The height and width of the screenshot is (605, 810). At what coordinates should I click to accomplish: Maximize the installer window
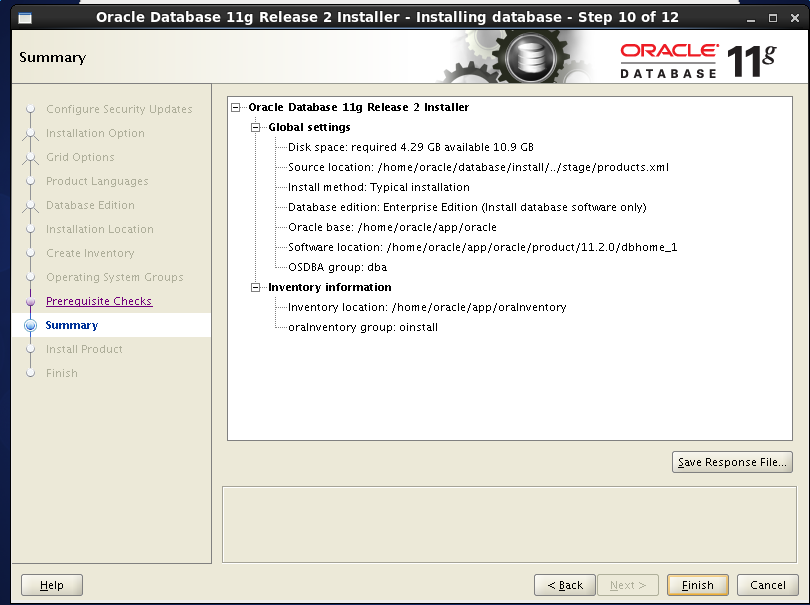(772, 18)
